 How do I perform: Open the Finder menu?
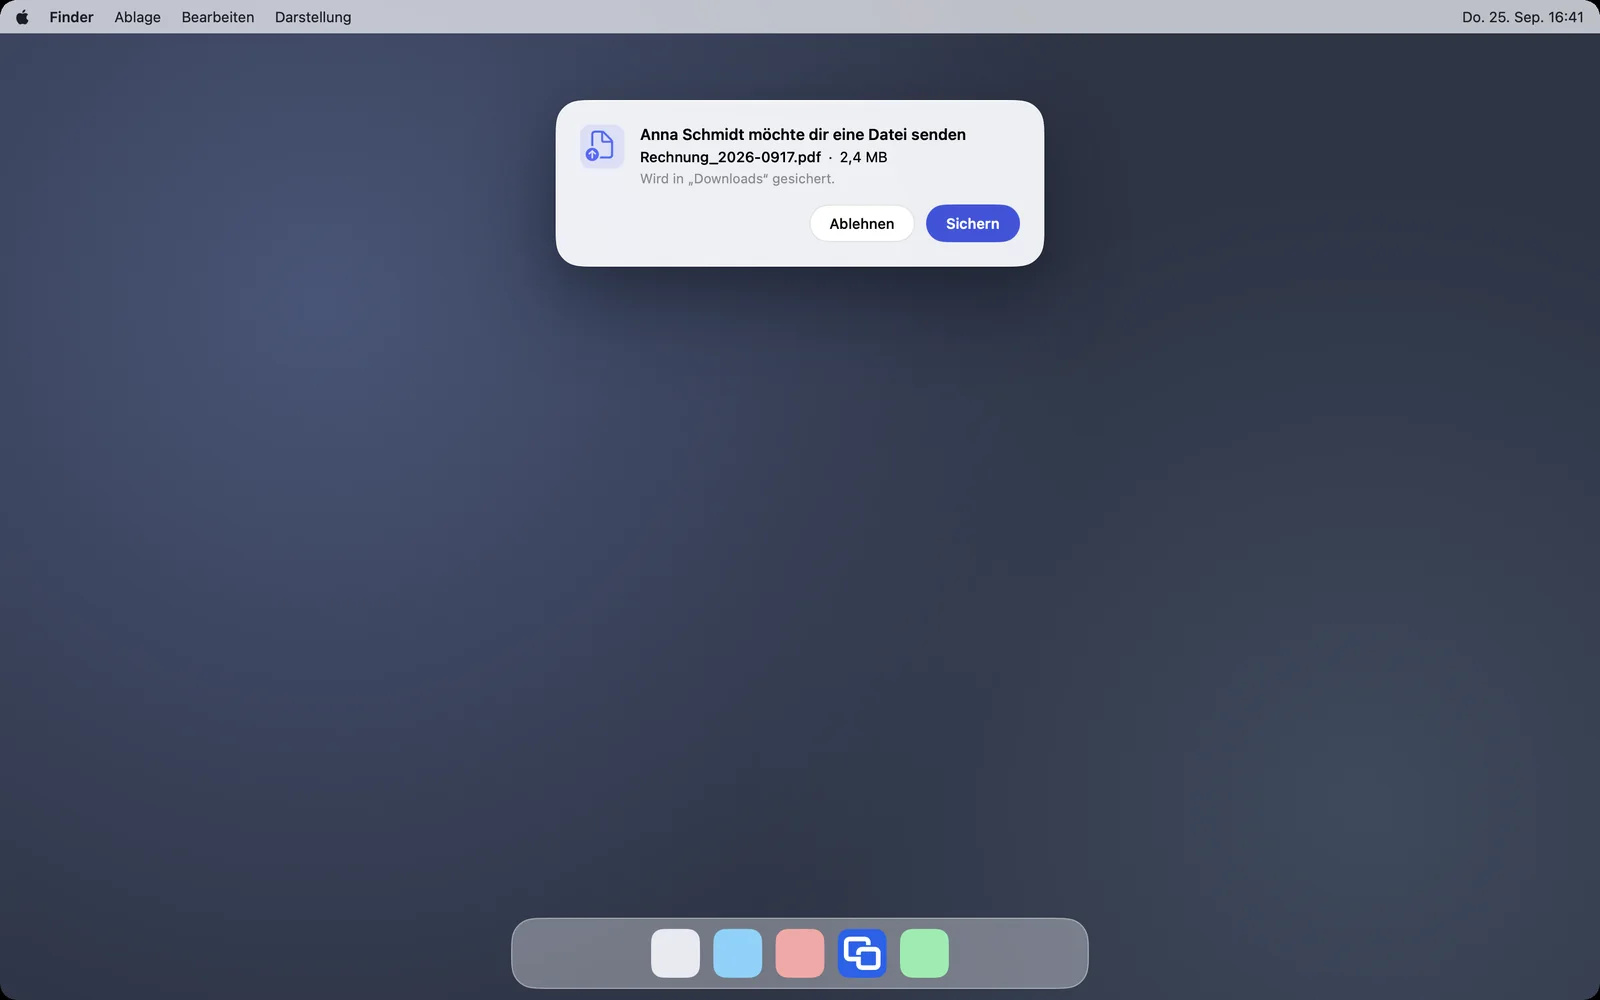click(x=71, y=17)
